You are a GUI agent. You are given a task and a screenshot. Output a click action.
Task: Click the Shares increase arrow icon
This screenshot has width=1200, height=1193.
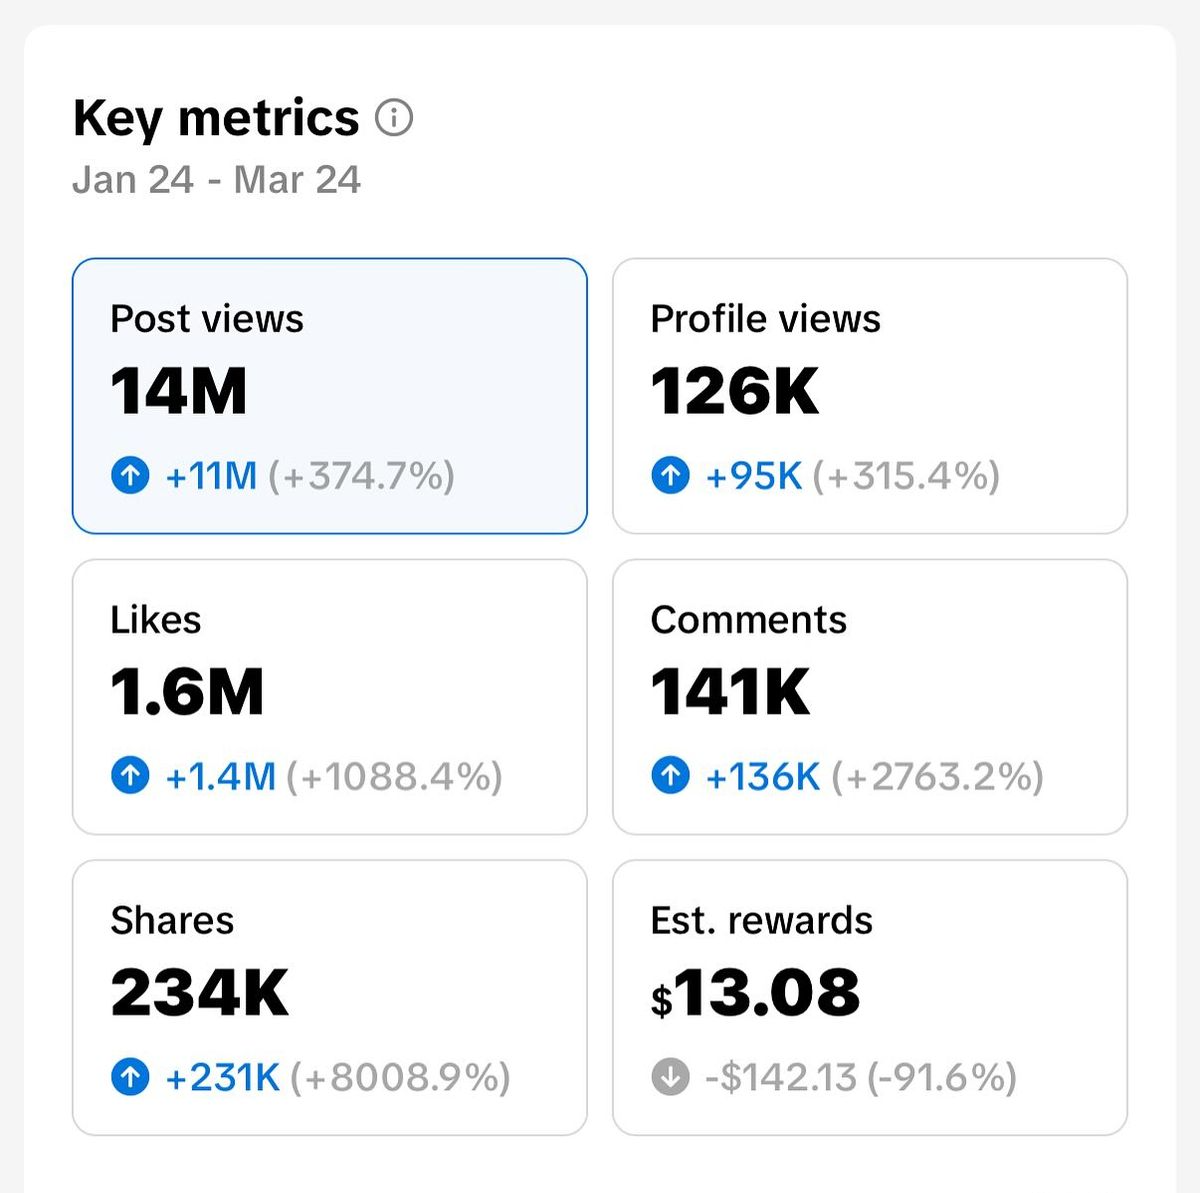tap(130, 1077)
